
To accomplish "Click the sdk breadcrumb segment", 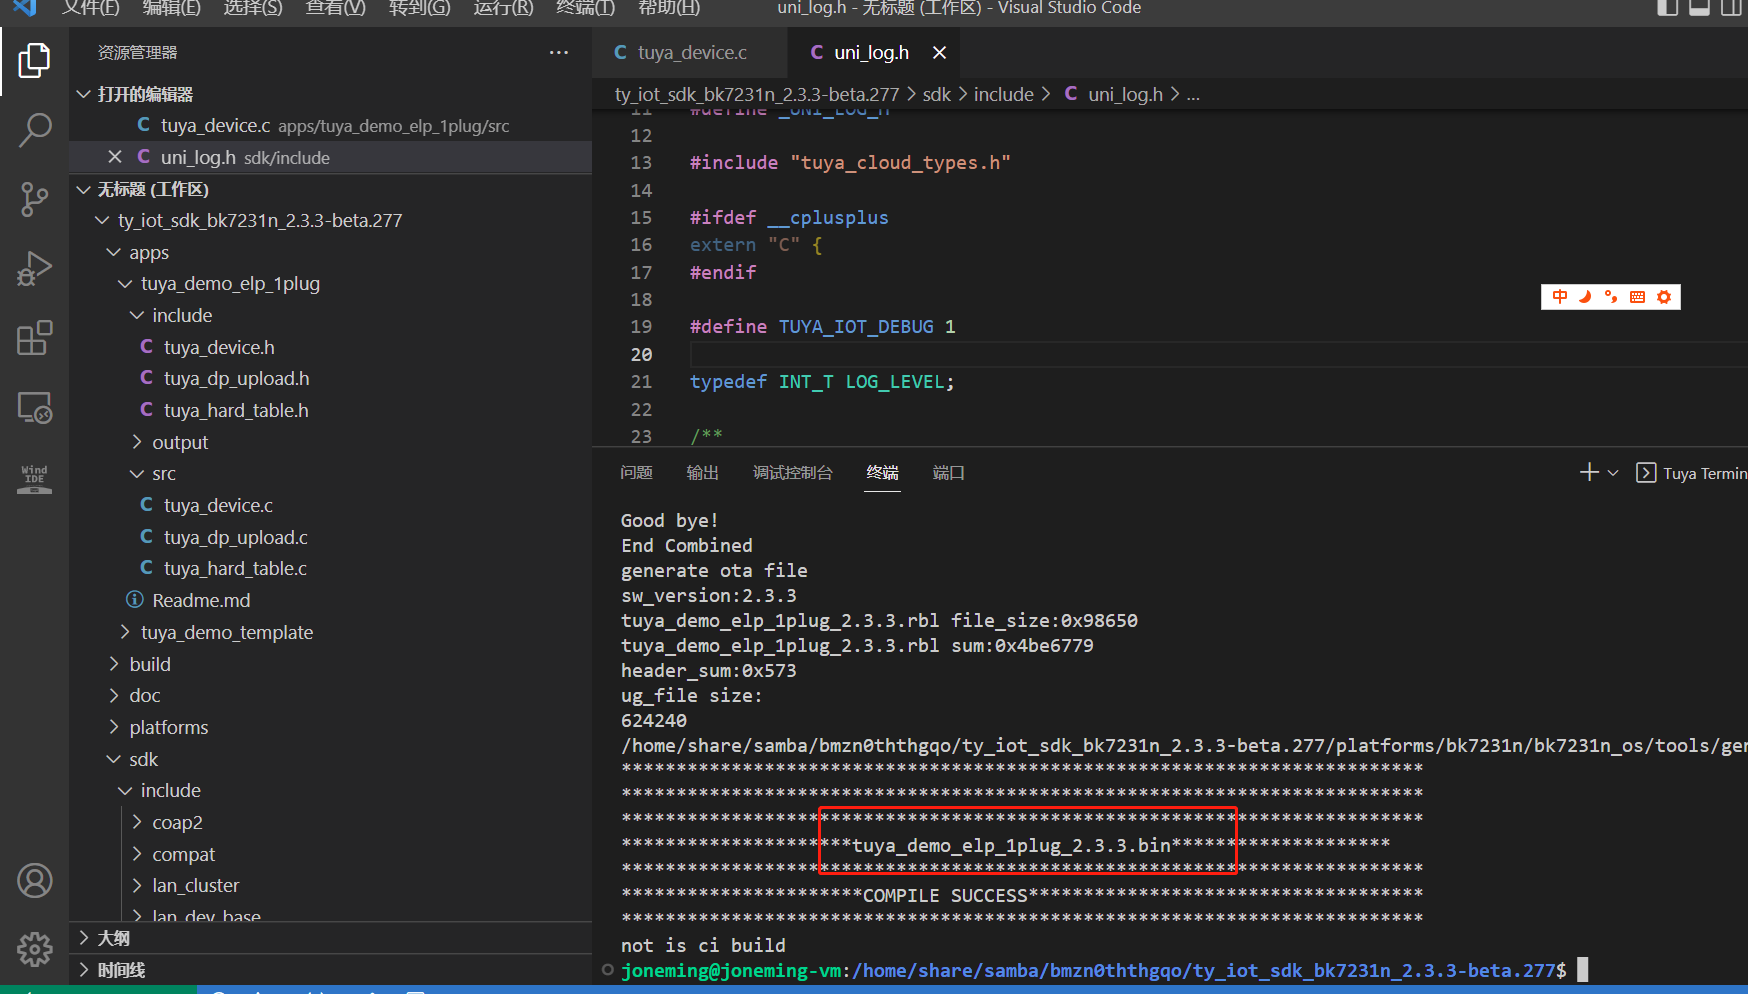I will click(x=937, y=94).
